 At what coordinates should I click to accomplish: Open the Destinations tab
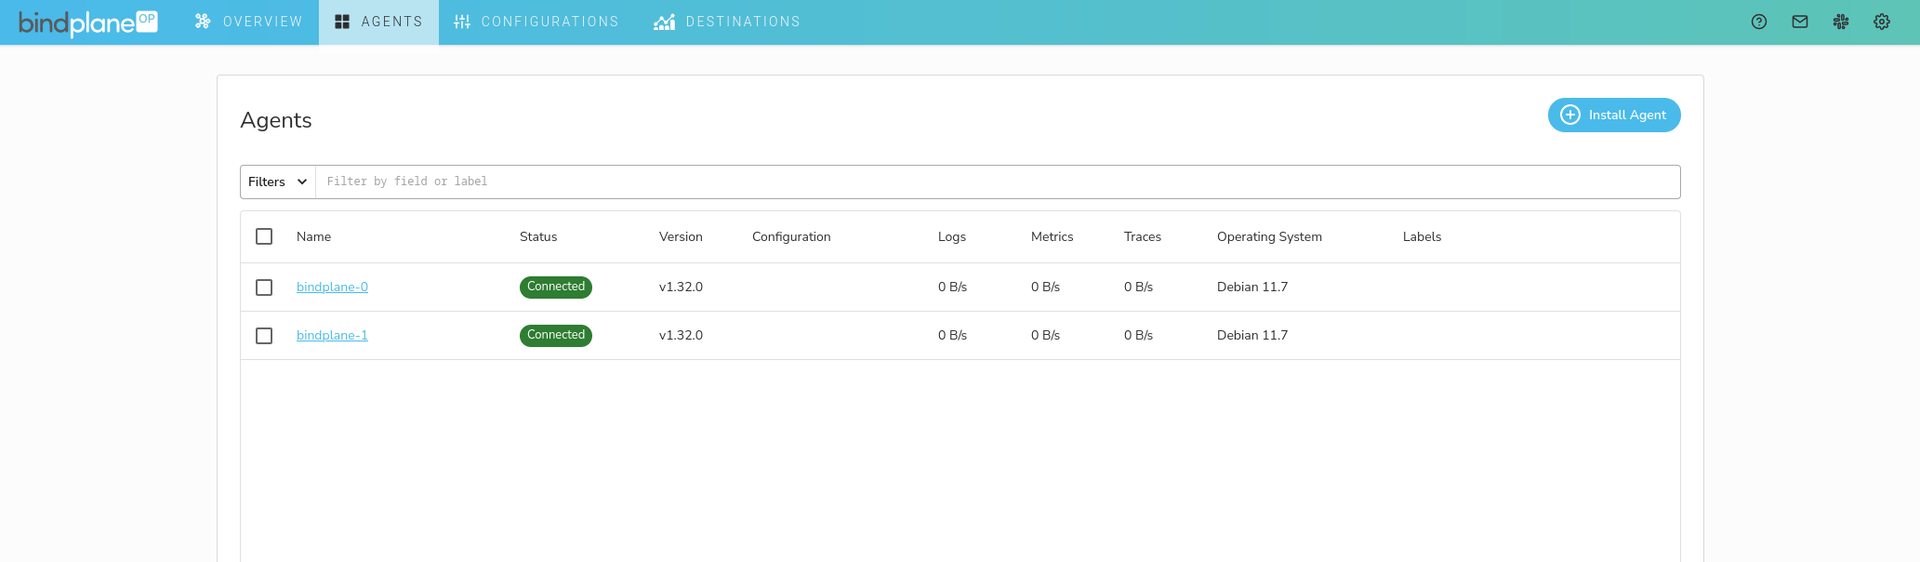[x=727, y=22]
